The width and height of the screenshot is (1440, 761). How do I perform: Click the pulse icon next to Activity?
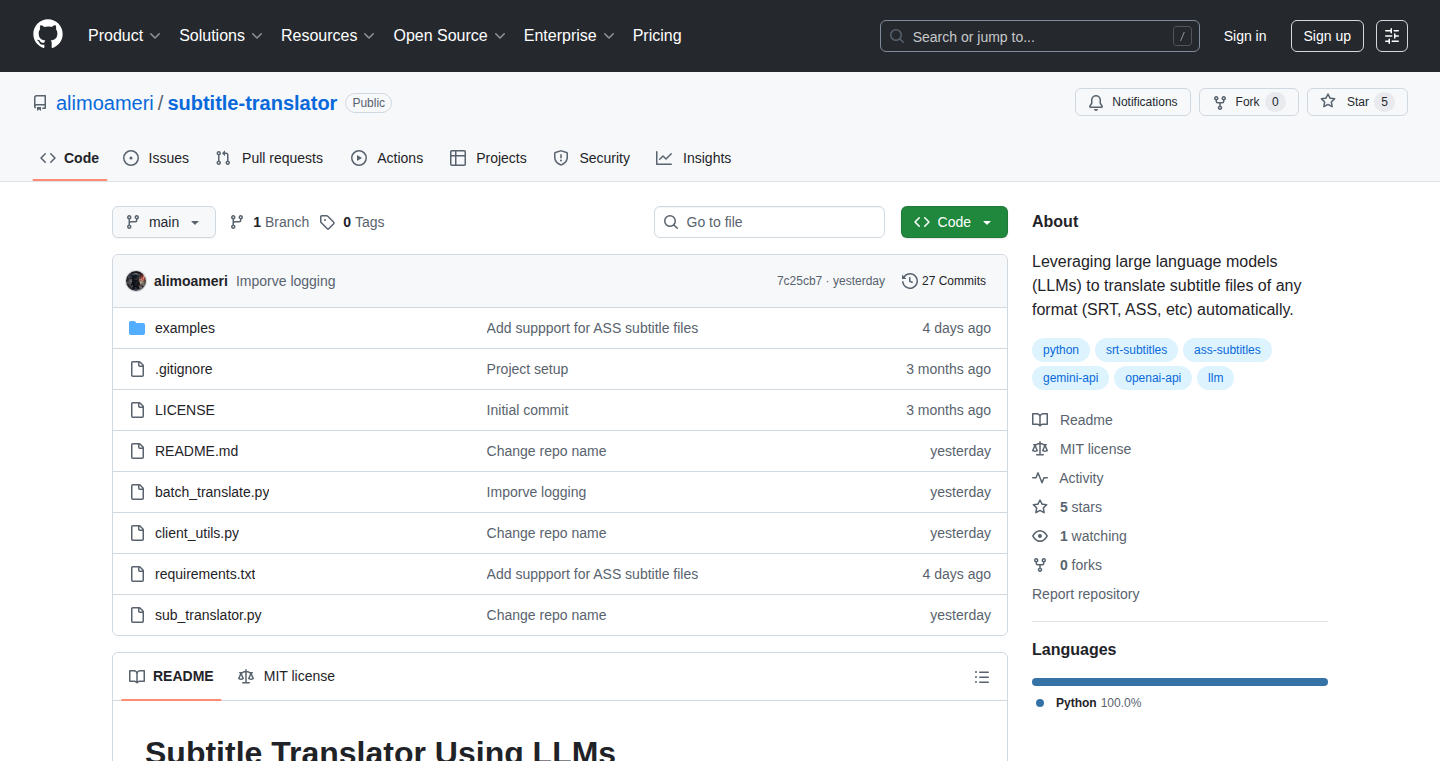pos(1040,478)
